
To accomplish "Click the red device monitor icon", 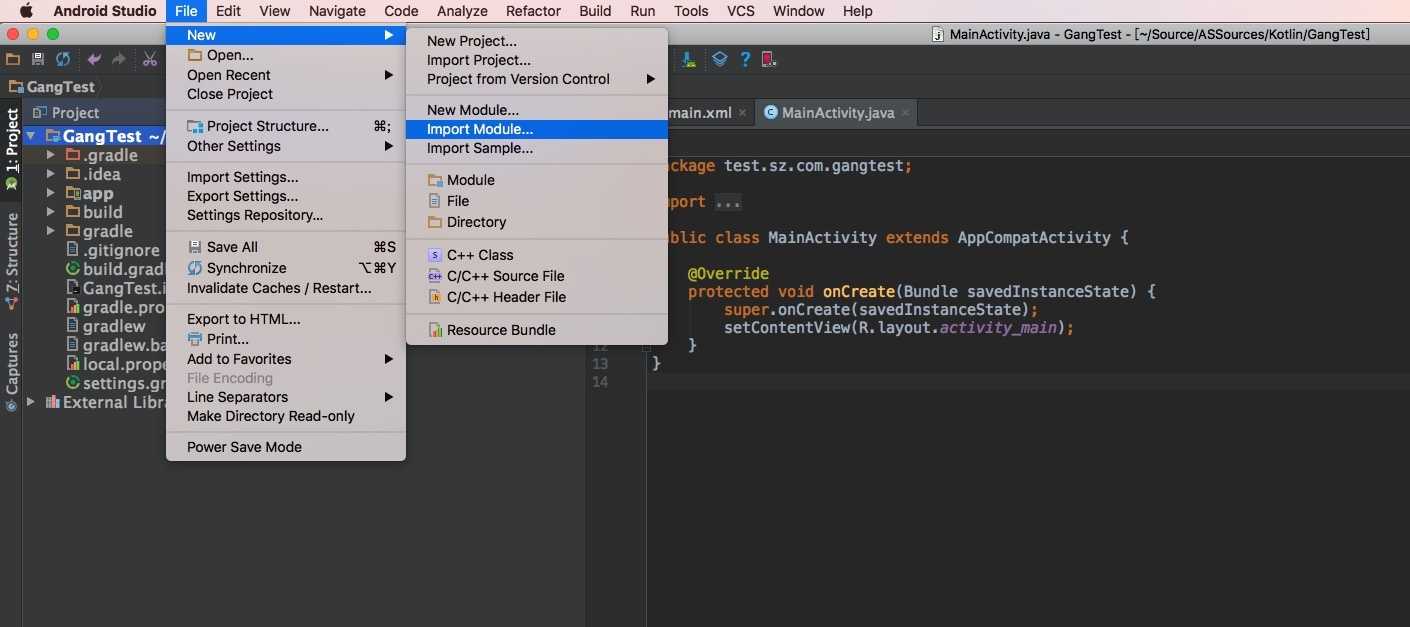I will coord(768,60).
